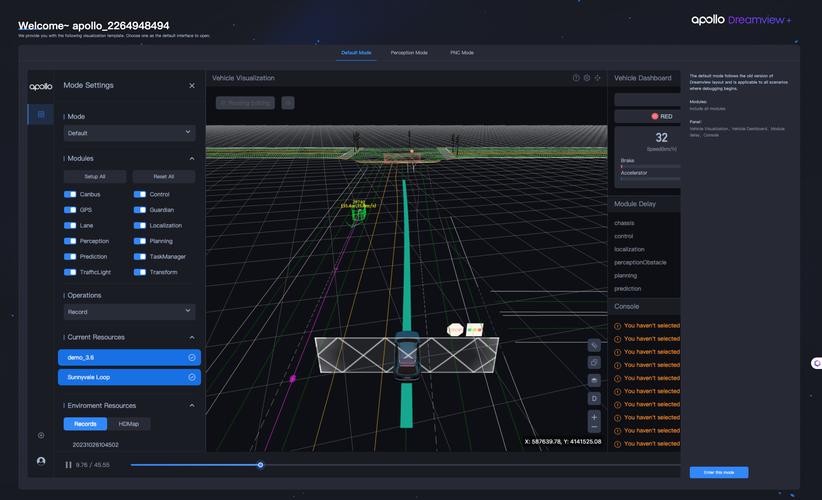Open the sidebar settings gear icon

[x=41, y=436]
